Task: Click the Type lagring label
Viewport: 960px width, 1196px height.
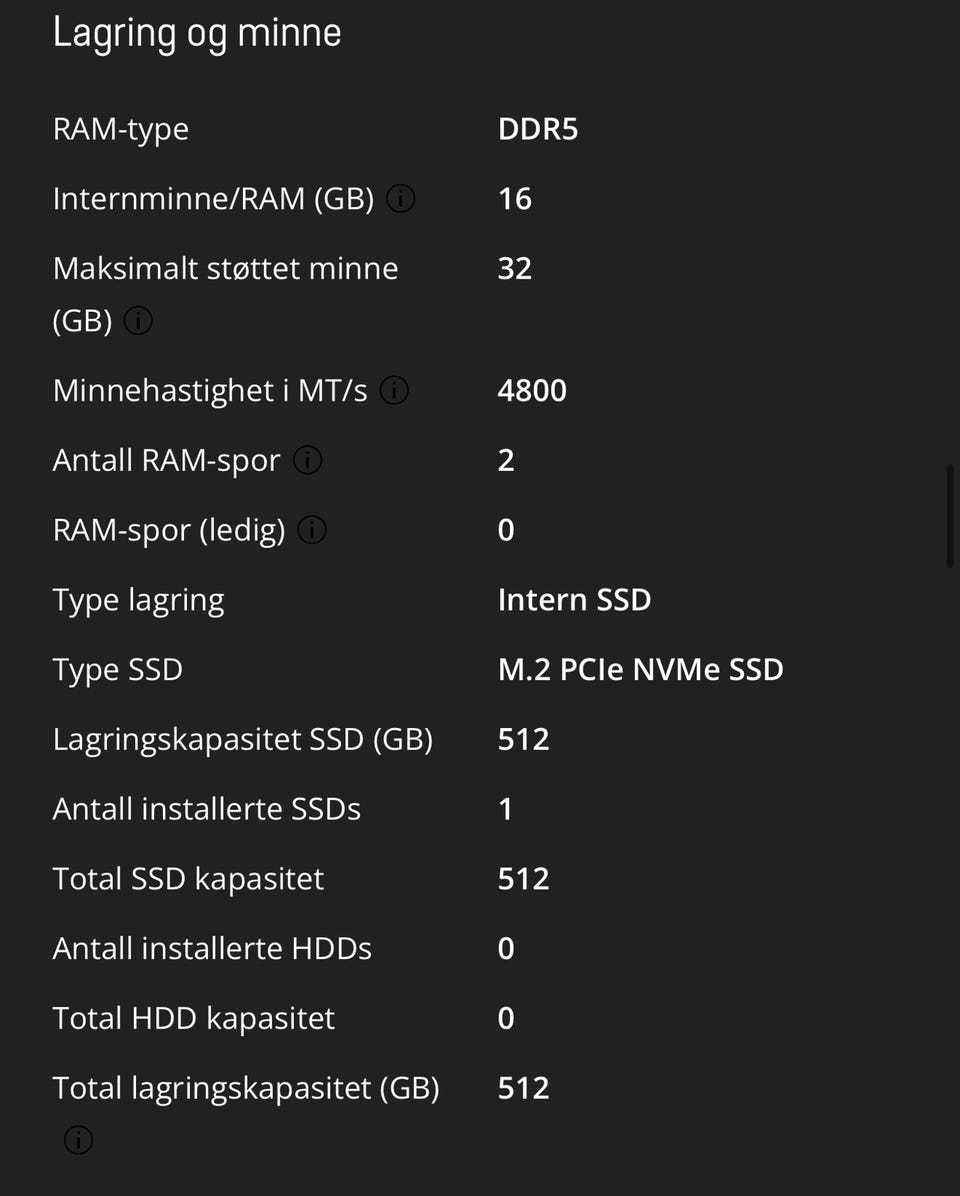Action: pos(138,600)
